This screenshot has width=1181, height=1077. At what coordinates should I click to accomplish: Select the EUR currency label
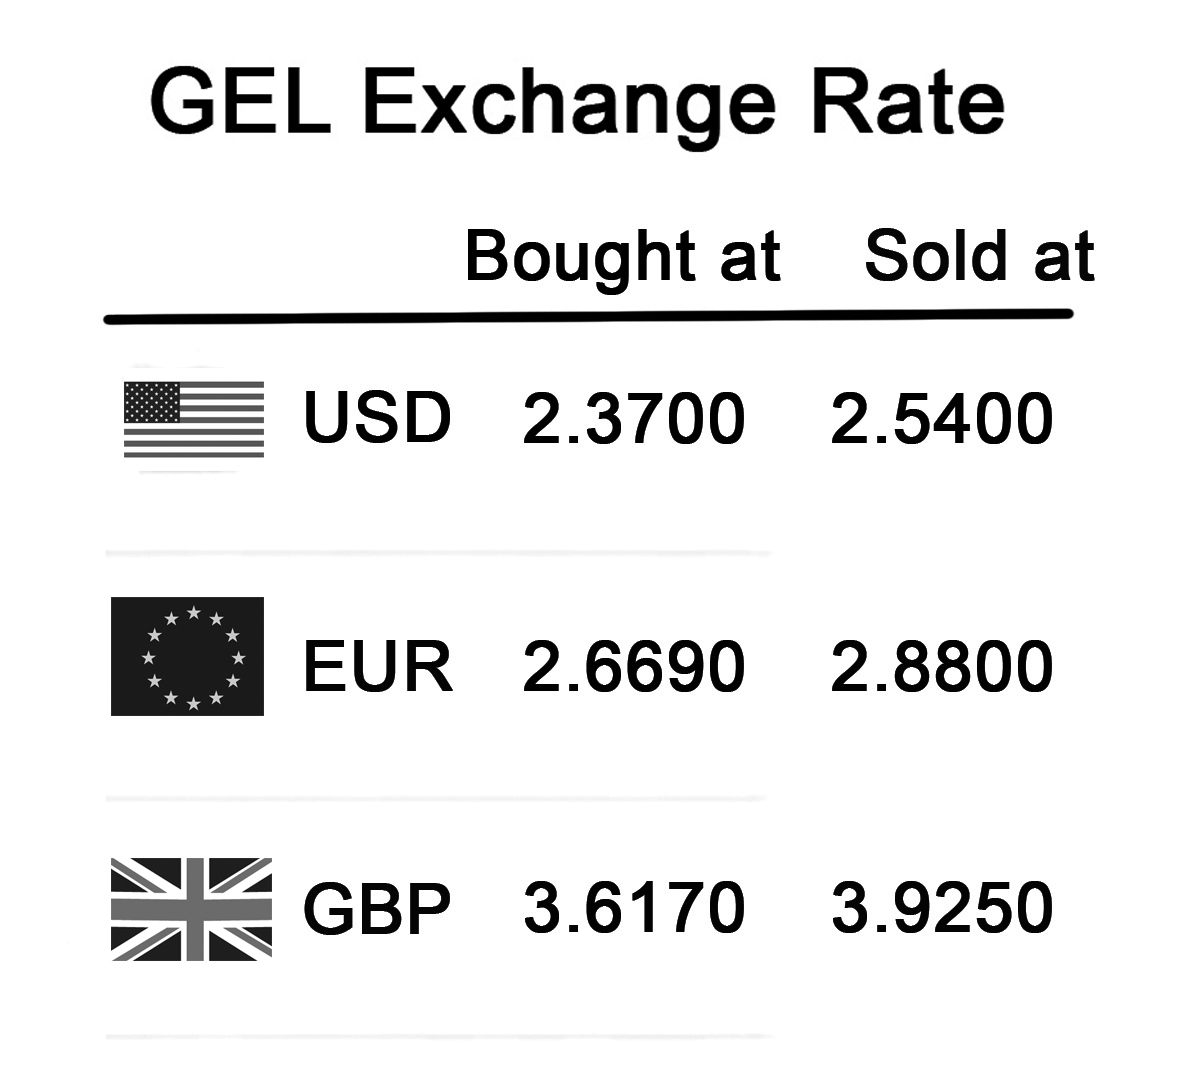(378, 667)
